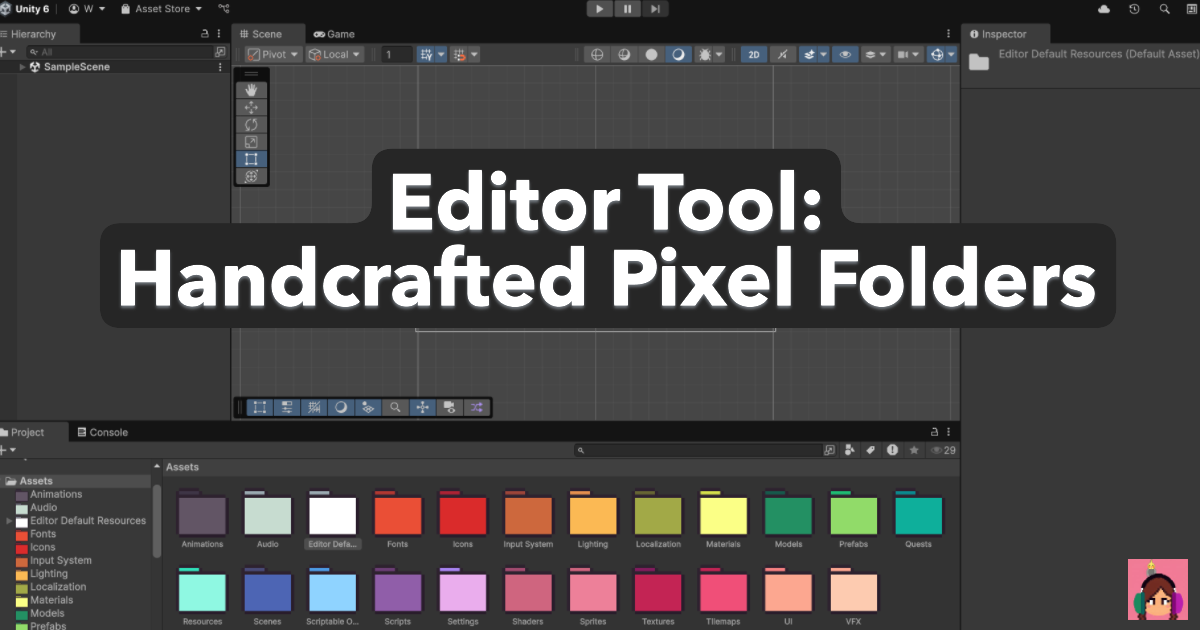Expand Editor Default Resources tree folder
Image resolution: width=1200 pixels, height=630 pixels.
[9, 521]
